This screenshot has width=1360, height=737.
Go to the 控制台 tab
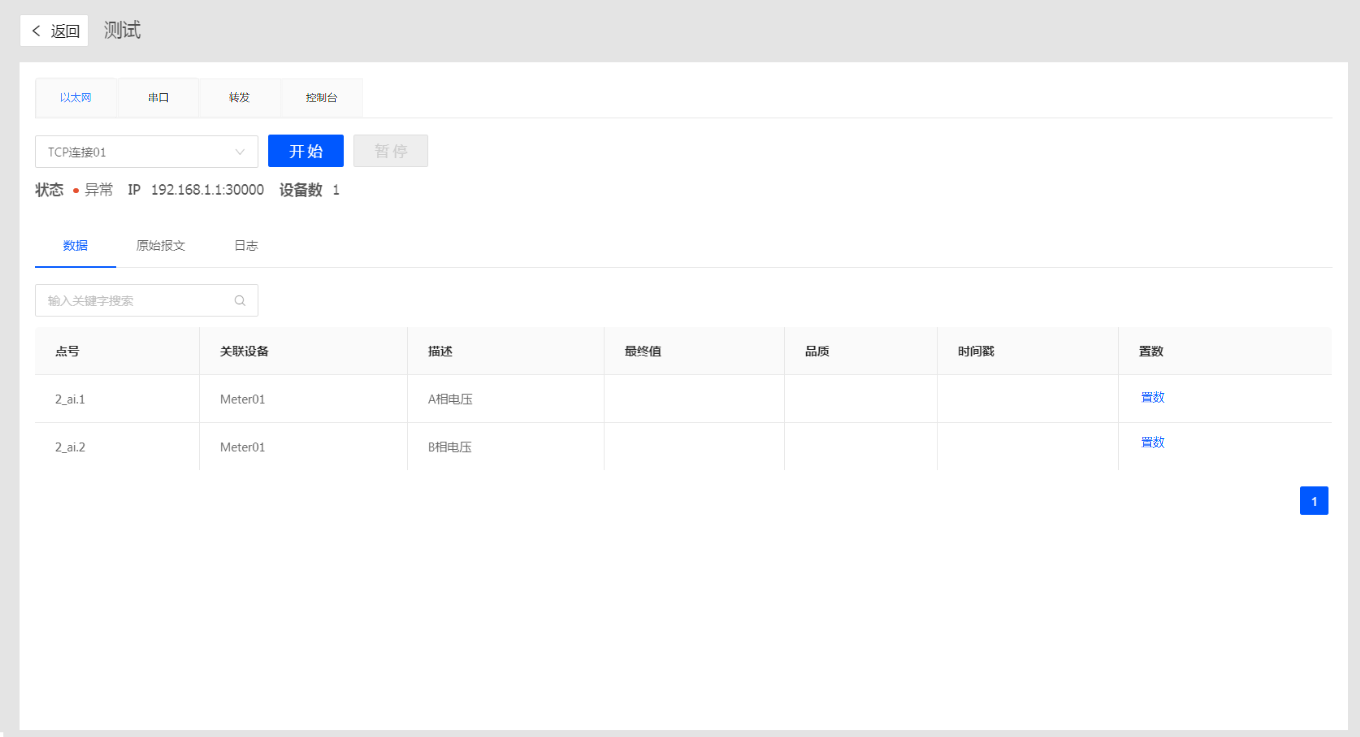click(321, 98)
